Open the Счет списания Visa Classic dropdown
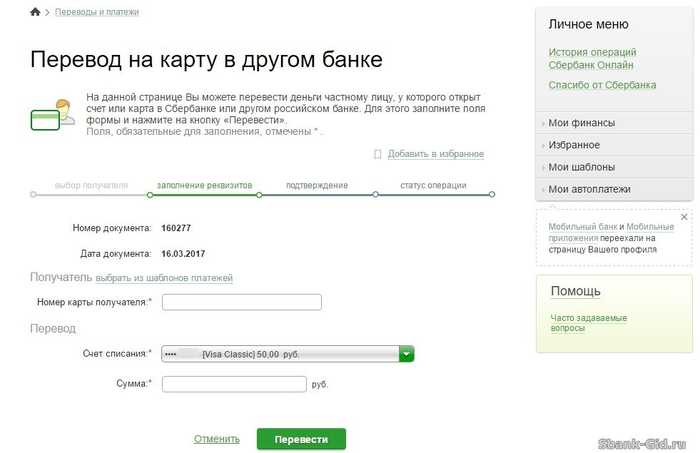This screenshot has height=453, width=700. point(288,354)
